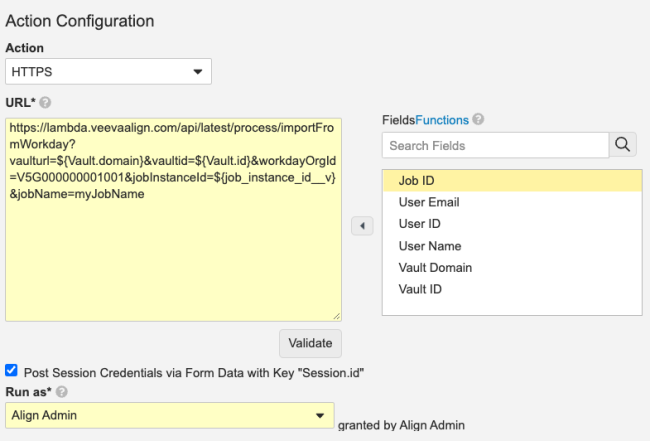The image size is (650, 441).
Task: Open the Action dropdown showing HTTPS
Action: click(x=108, y=72)
